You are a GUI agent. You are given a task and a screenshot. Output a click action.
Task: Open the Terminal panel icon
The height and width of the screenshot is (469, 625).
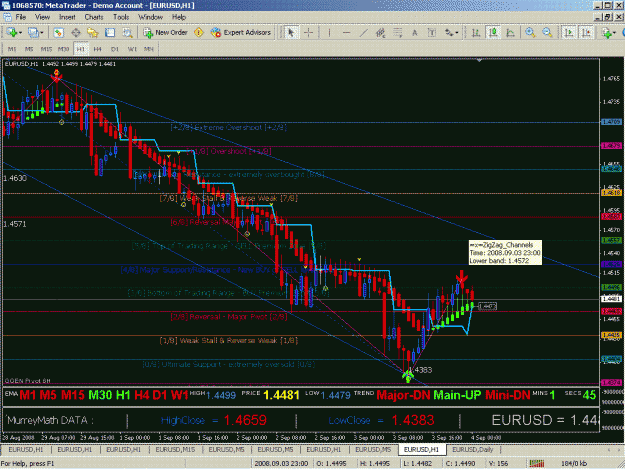click(x=110, y=33)
